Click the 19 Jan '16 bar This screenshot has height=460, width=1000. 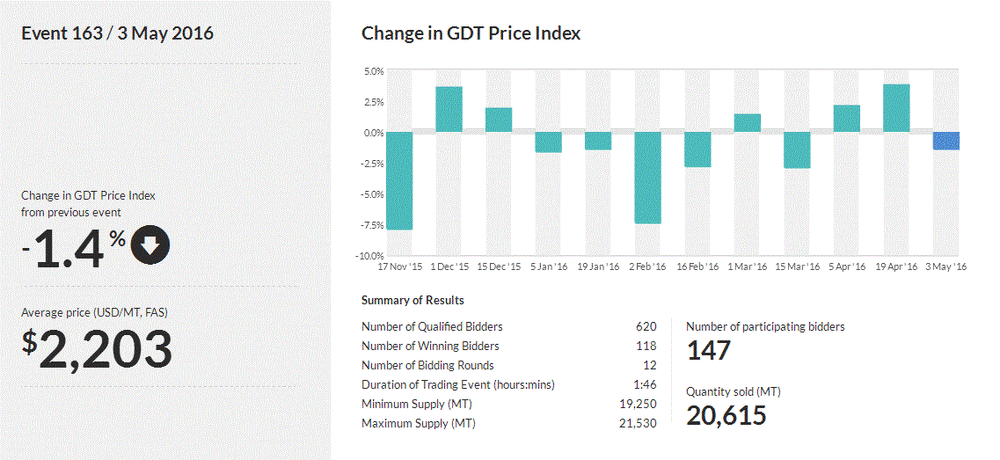(x=598, y=141)
